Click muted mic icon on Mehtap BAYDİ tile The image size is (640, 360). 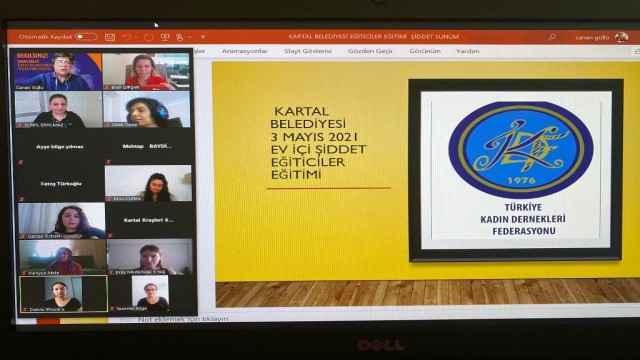[108, 162]
